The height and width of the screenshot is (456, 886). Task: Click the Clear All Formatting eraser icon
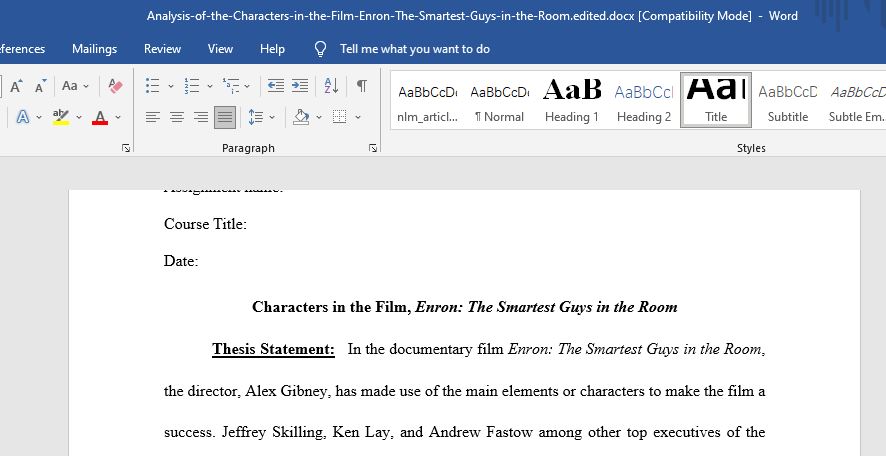pyautogui.click(x=115, y=86)
